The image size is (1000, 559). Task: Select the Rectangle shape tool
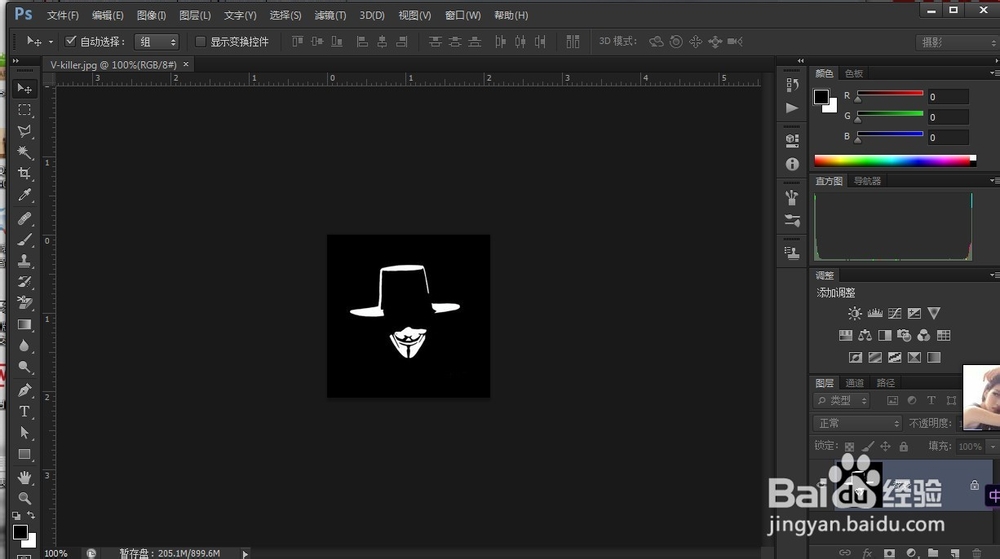(x=24, y=454)
